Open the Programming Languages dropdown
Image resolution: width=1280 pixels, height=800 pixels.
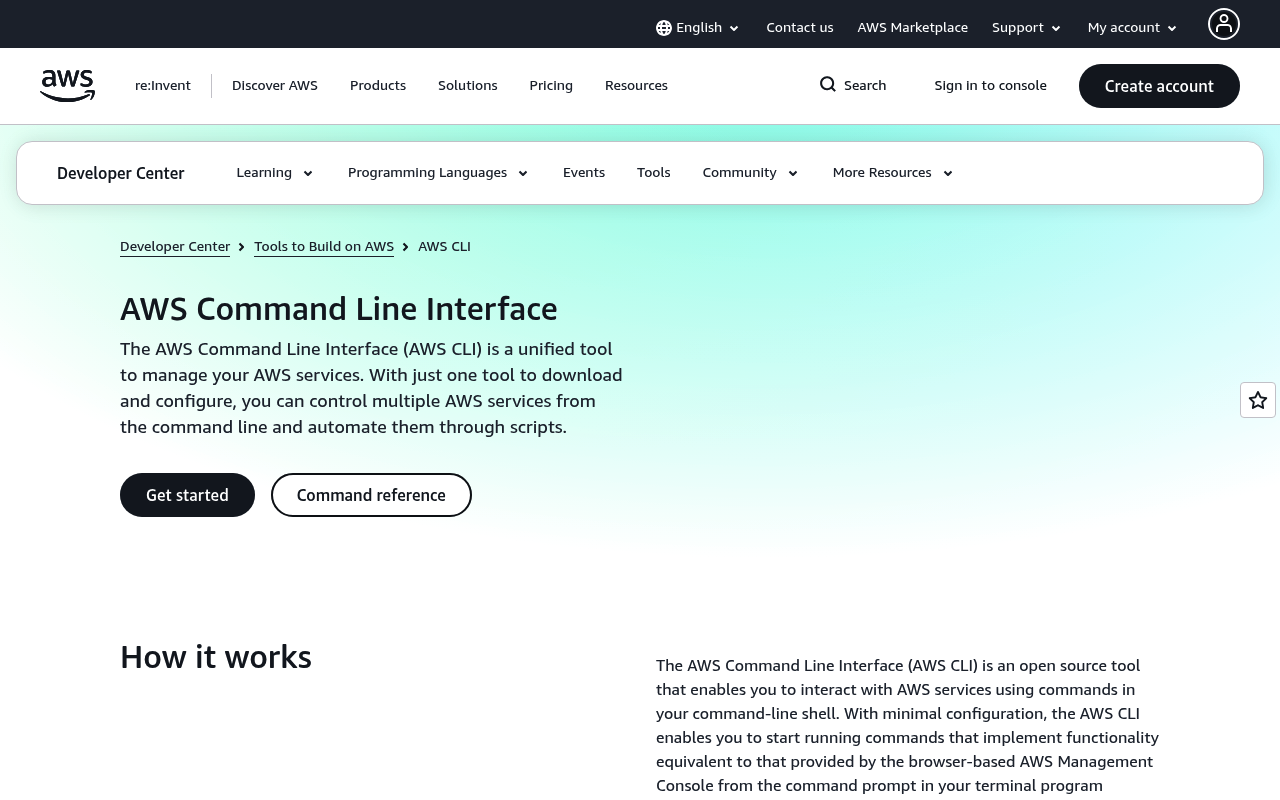(x=438, y=173)
